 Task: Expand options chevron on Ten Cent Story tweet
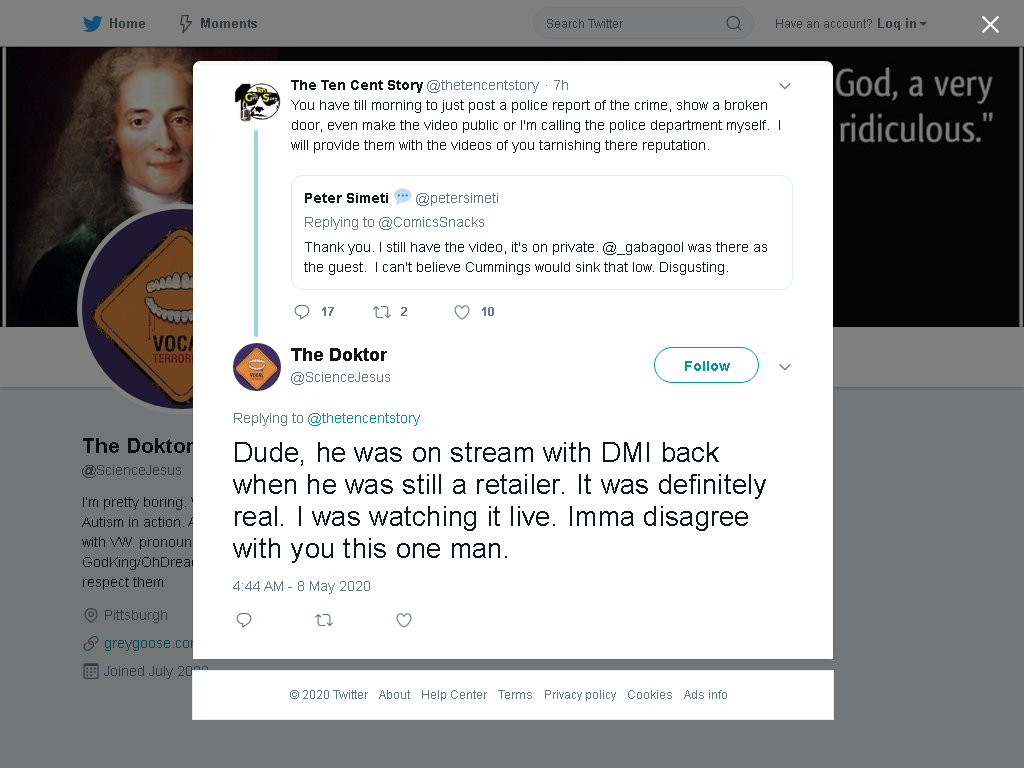point(785,86)
